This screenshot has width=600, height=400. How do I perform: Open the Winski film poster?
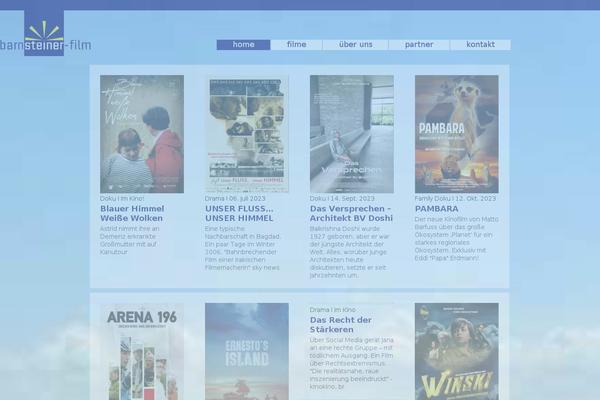point(457,351)
